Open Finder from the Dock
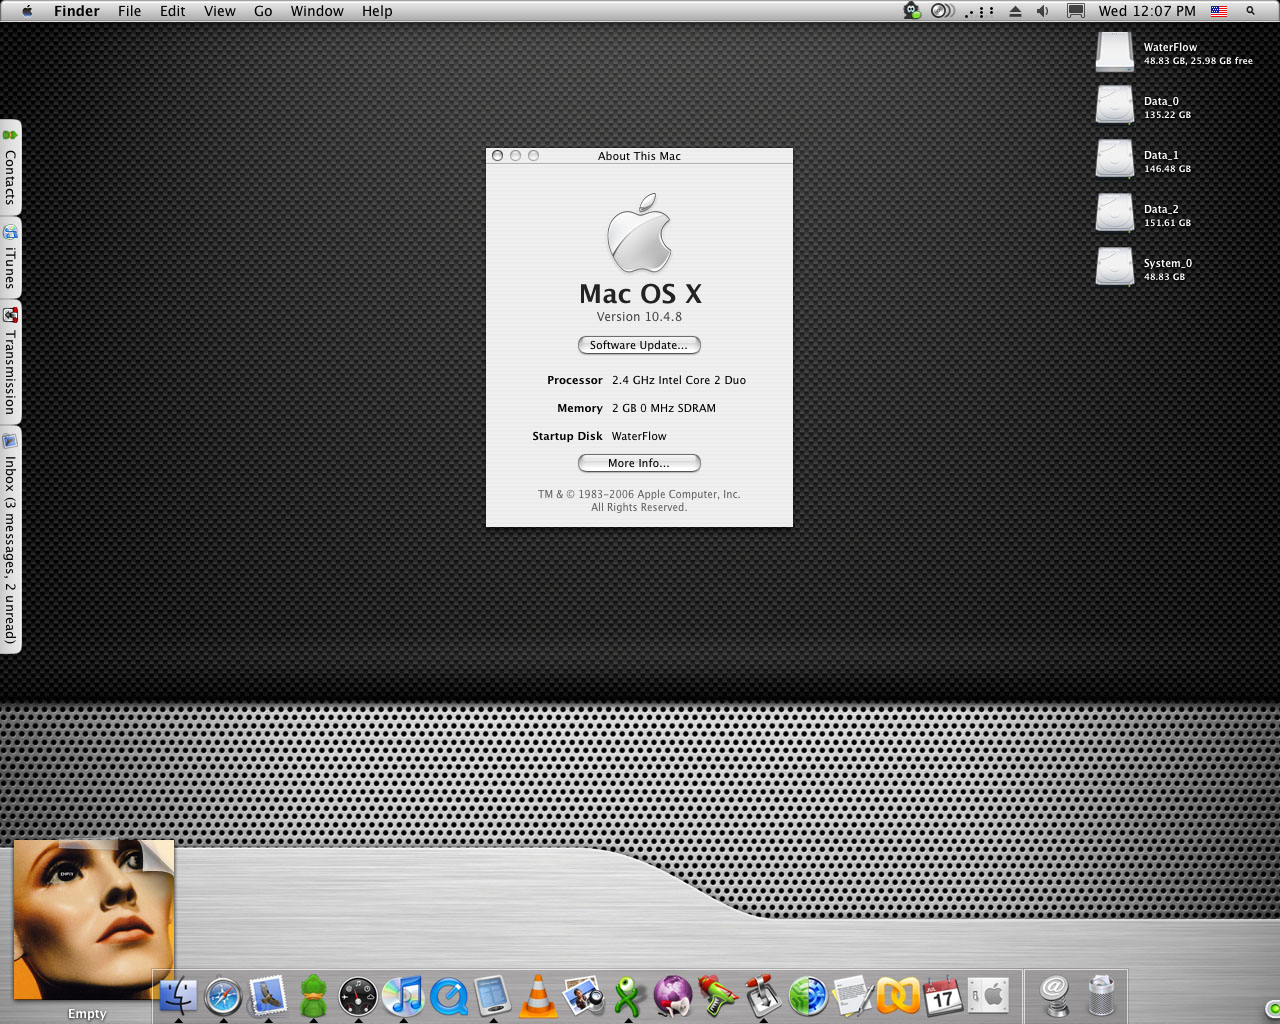This screenshot has width=1280, height=1024. point(178,996)
